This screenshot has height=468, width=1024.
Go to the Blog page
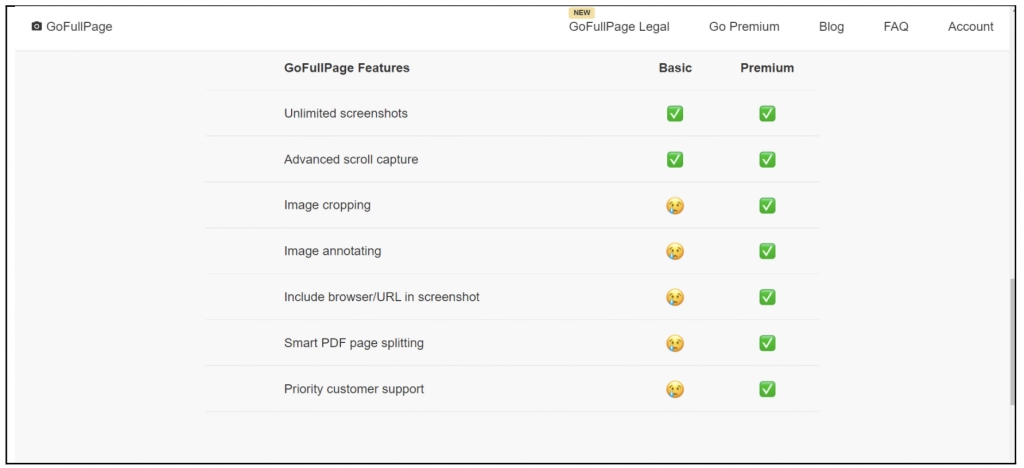pos(831,27)
